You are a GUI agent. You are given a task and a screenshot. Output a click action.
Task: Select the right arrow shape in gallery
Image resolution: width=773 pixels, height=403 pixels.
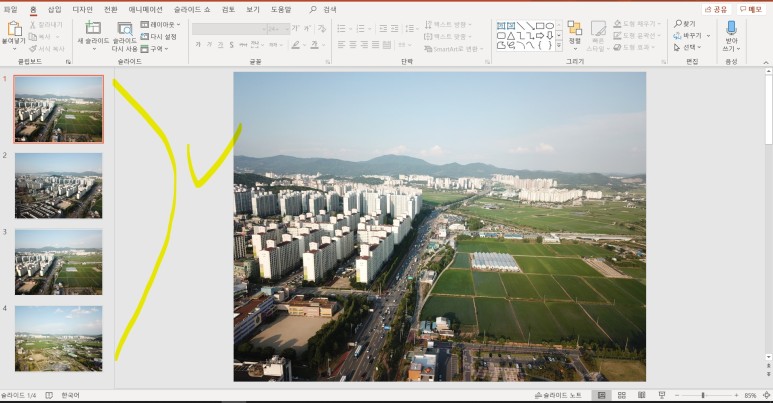coord(540,36)
